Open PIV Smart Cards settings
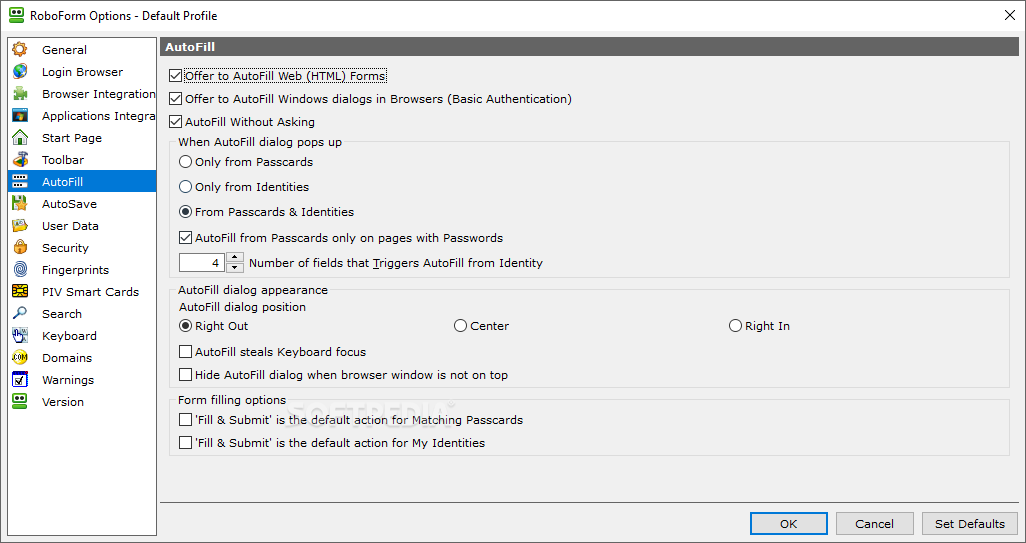This screenshot has height=543, width=1026. [82, 292]
